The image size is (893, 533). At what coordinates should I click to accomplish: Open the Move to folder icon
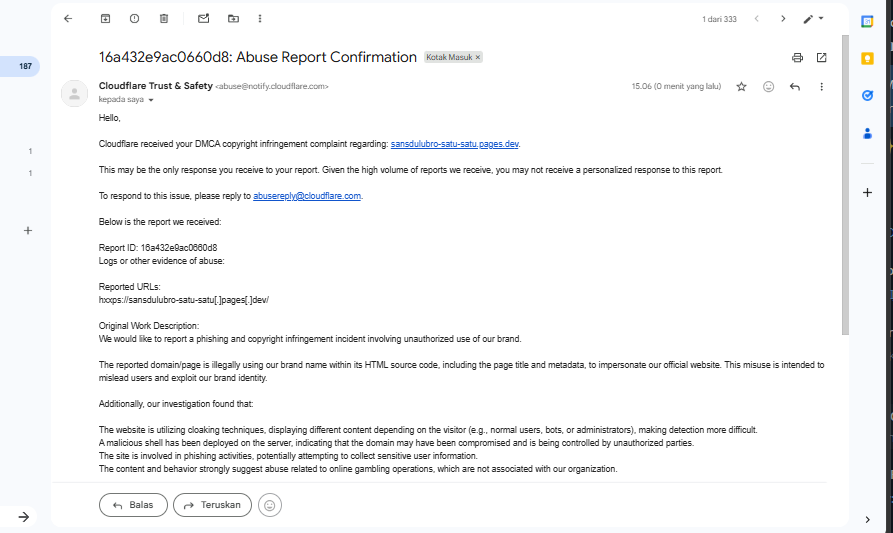coord(233,18)
